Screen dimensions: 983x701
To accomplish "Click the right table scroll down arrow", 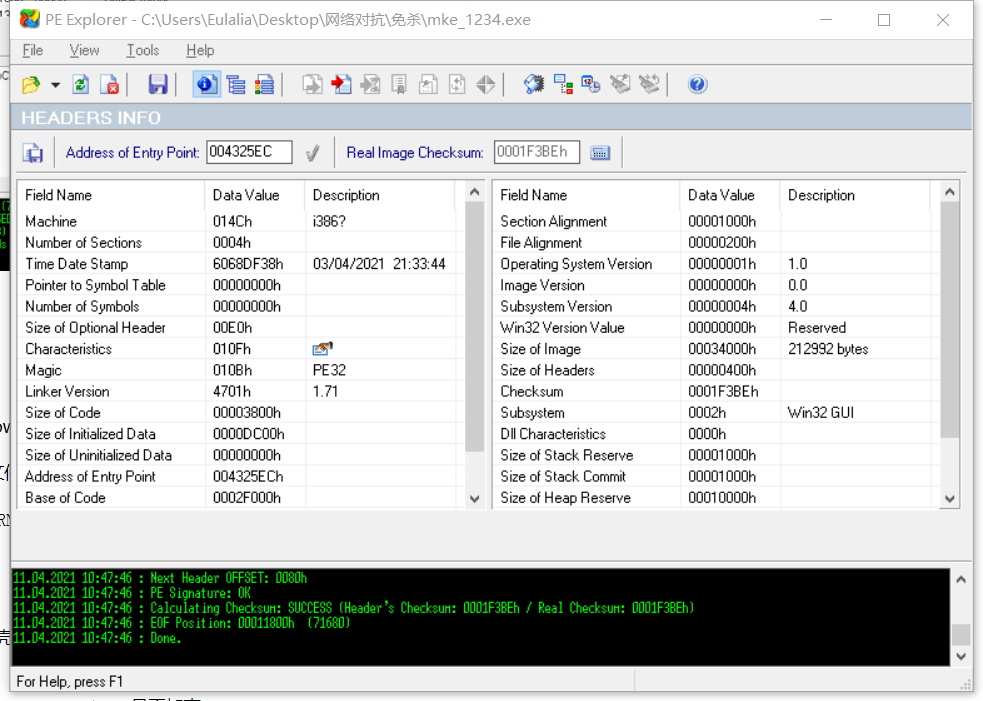I will click(950, 499).
